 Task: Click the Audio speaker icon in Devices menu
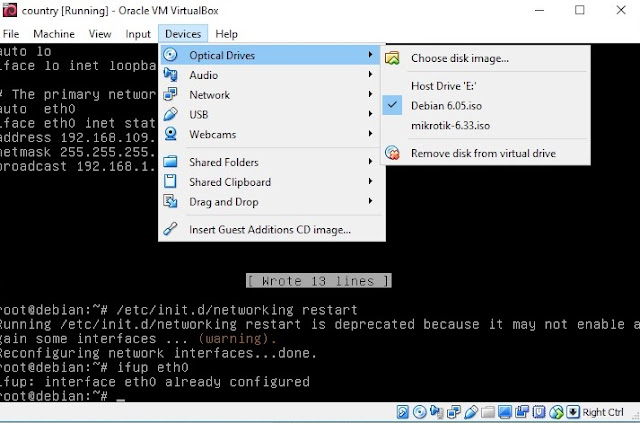170,75
